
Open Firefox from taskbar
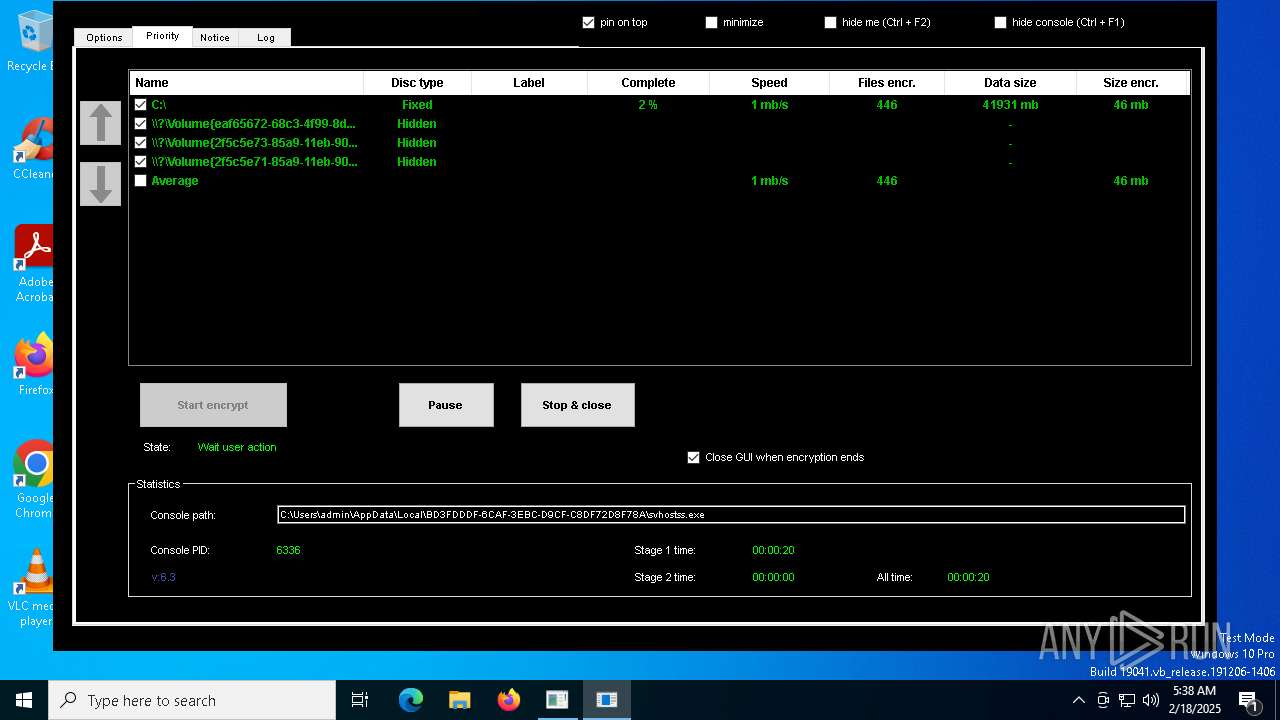[509, 700]
